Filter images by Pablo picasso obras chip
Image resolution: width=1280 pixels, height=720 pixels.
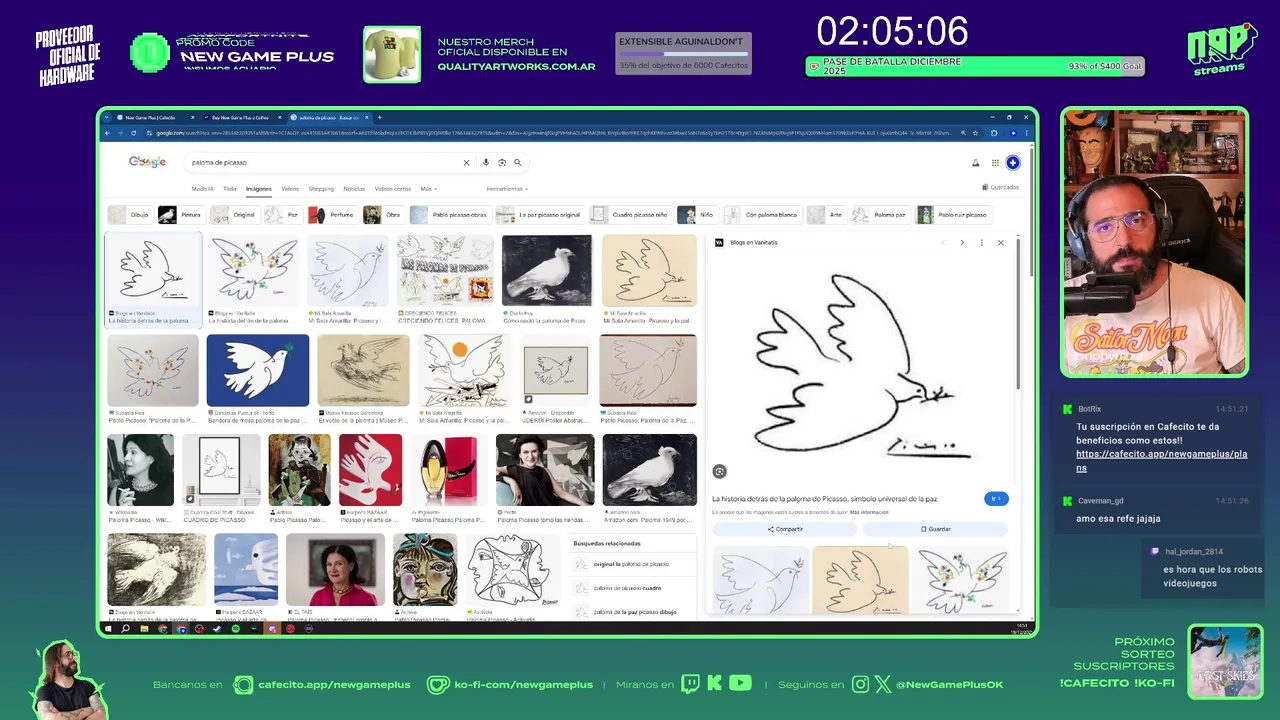tap(450, 215)
